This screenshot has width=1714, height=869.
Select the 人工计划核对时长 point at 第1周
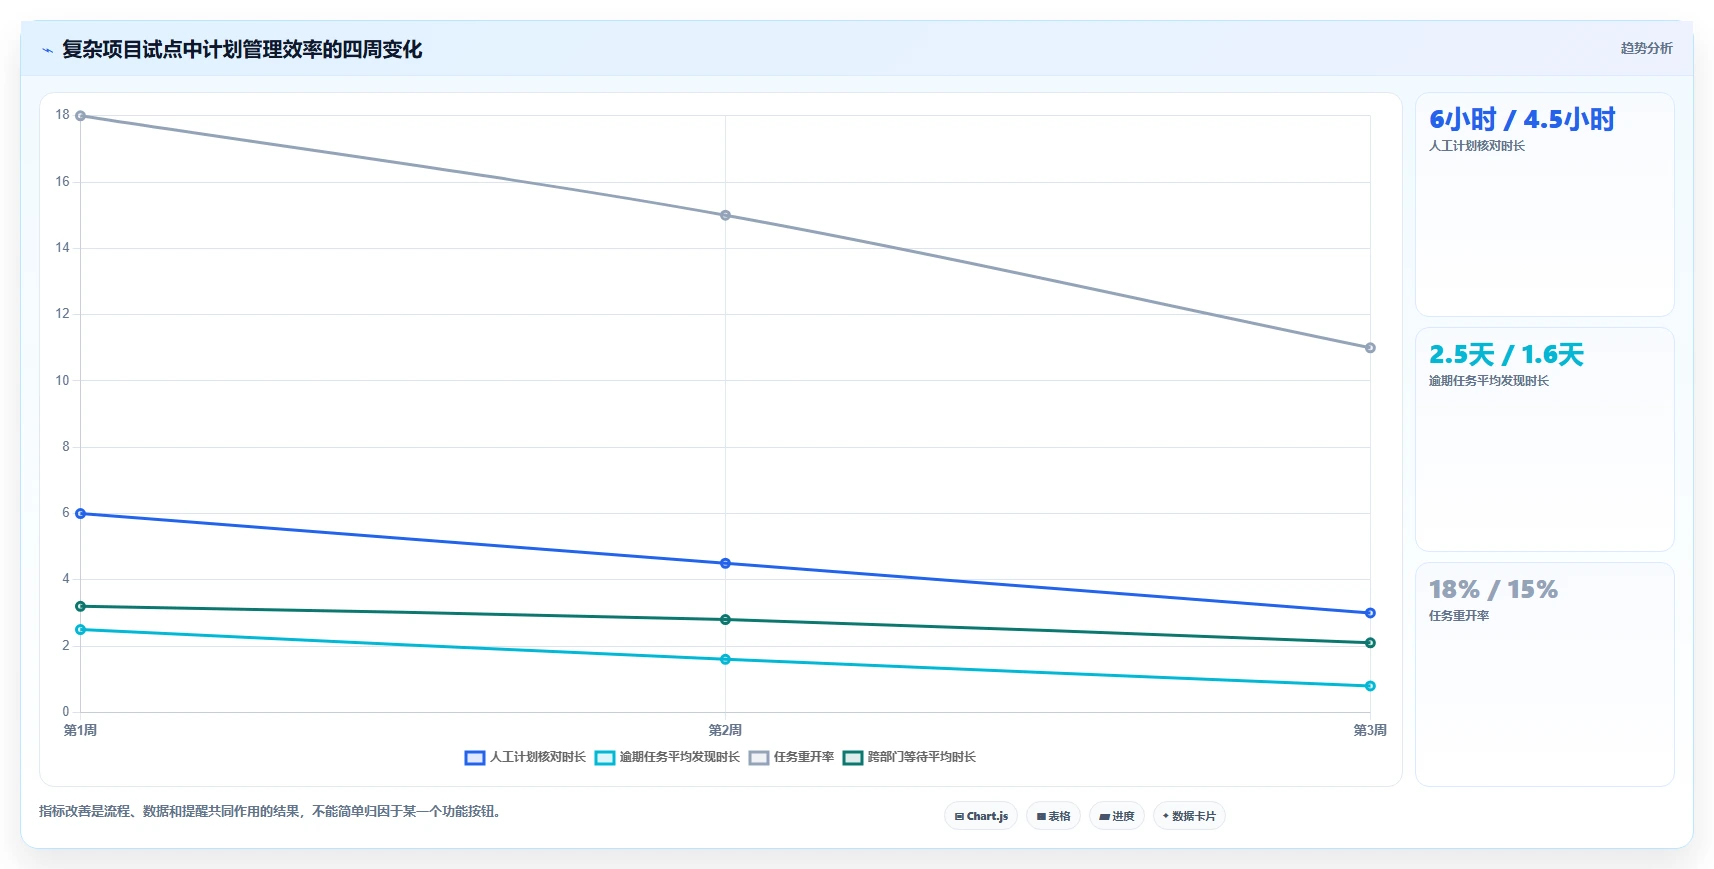pyautogui.click(x=81, y=514)
